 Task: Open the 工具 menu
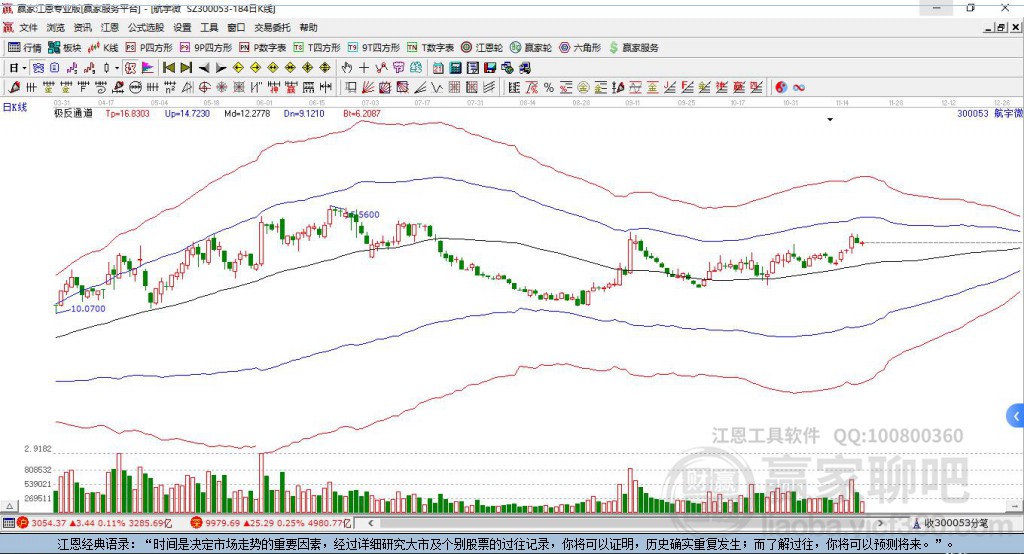209,27
